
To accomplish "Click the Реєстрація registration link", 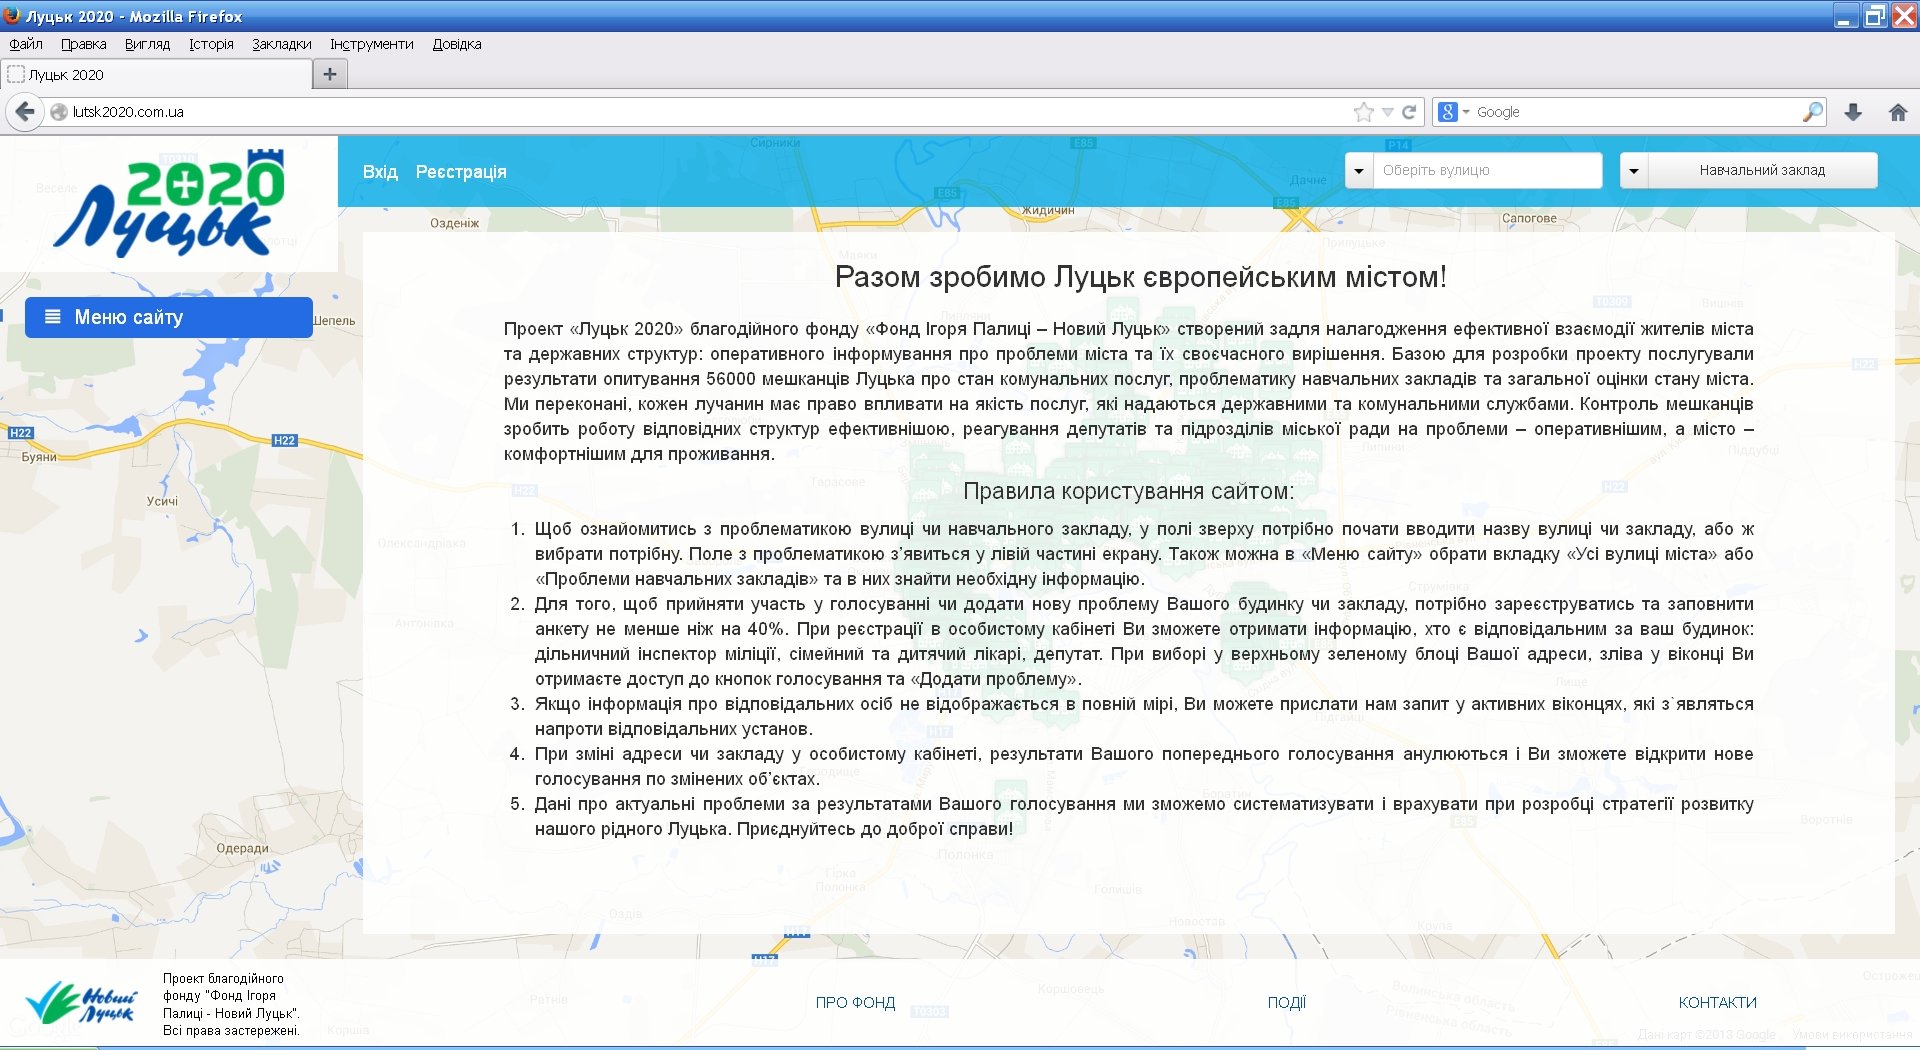I will click(461, 172).
